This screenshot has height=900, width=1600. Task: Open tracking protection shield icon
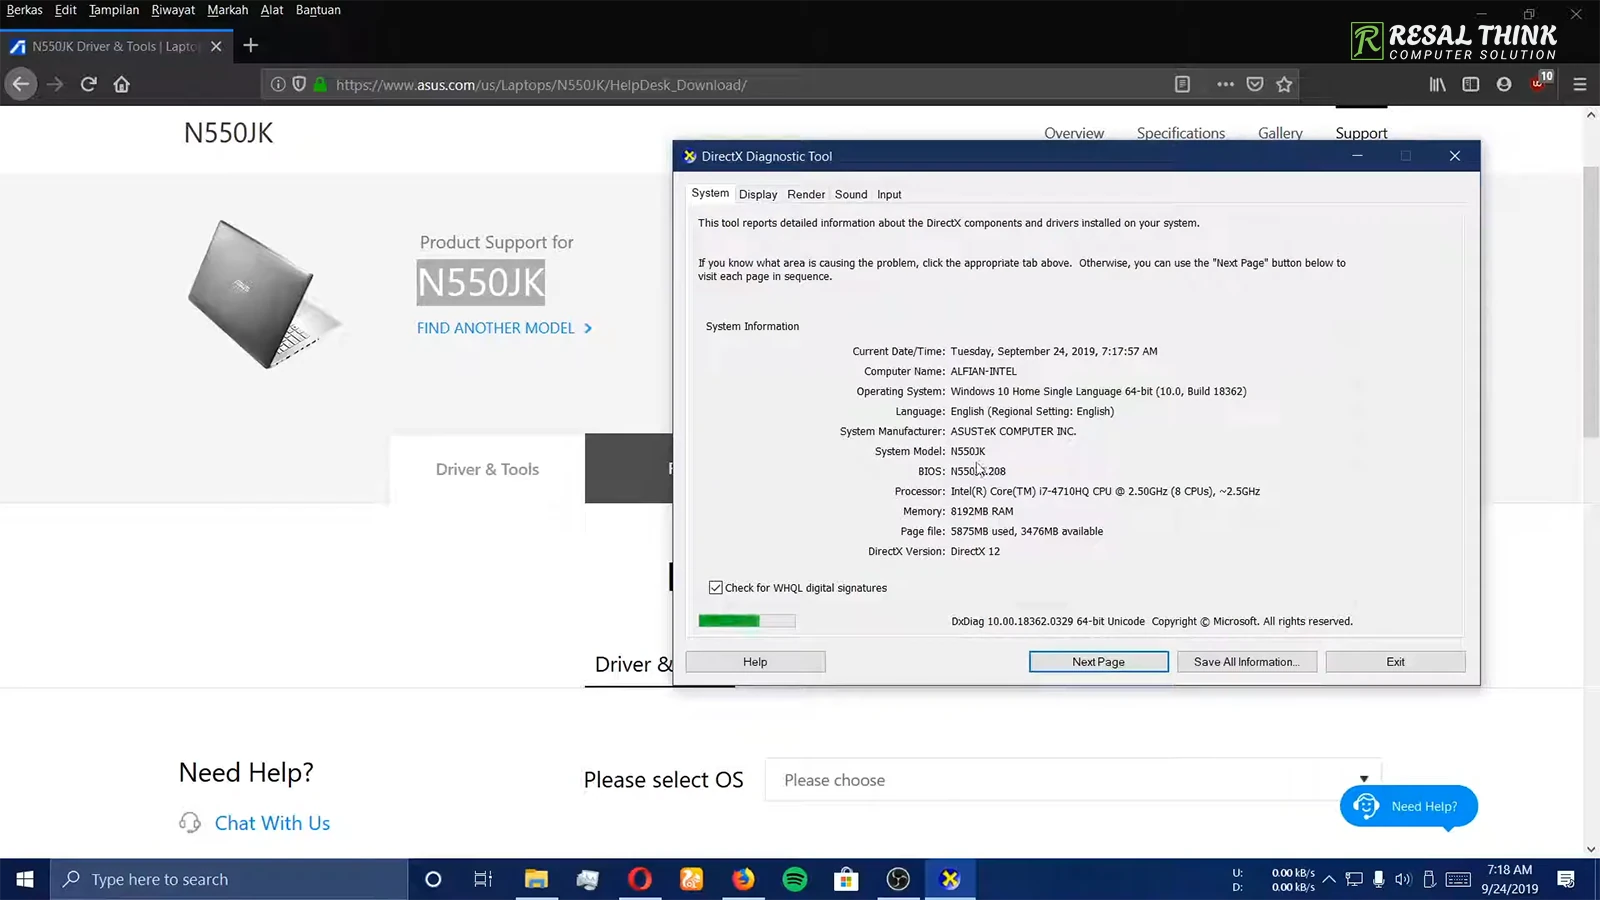tap(299, 84)
